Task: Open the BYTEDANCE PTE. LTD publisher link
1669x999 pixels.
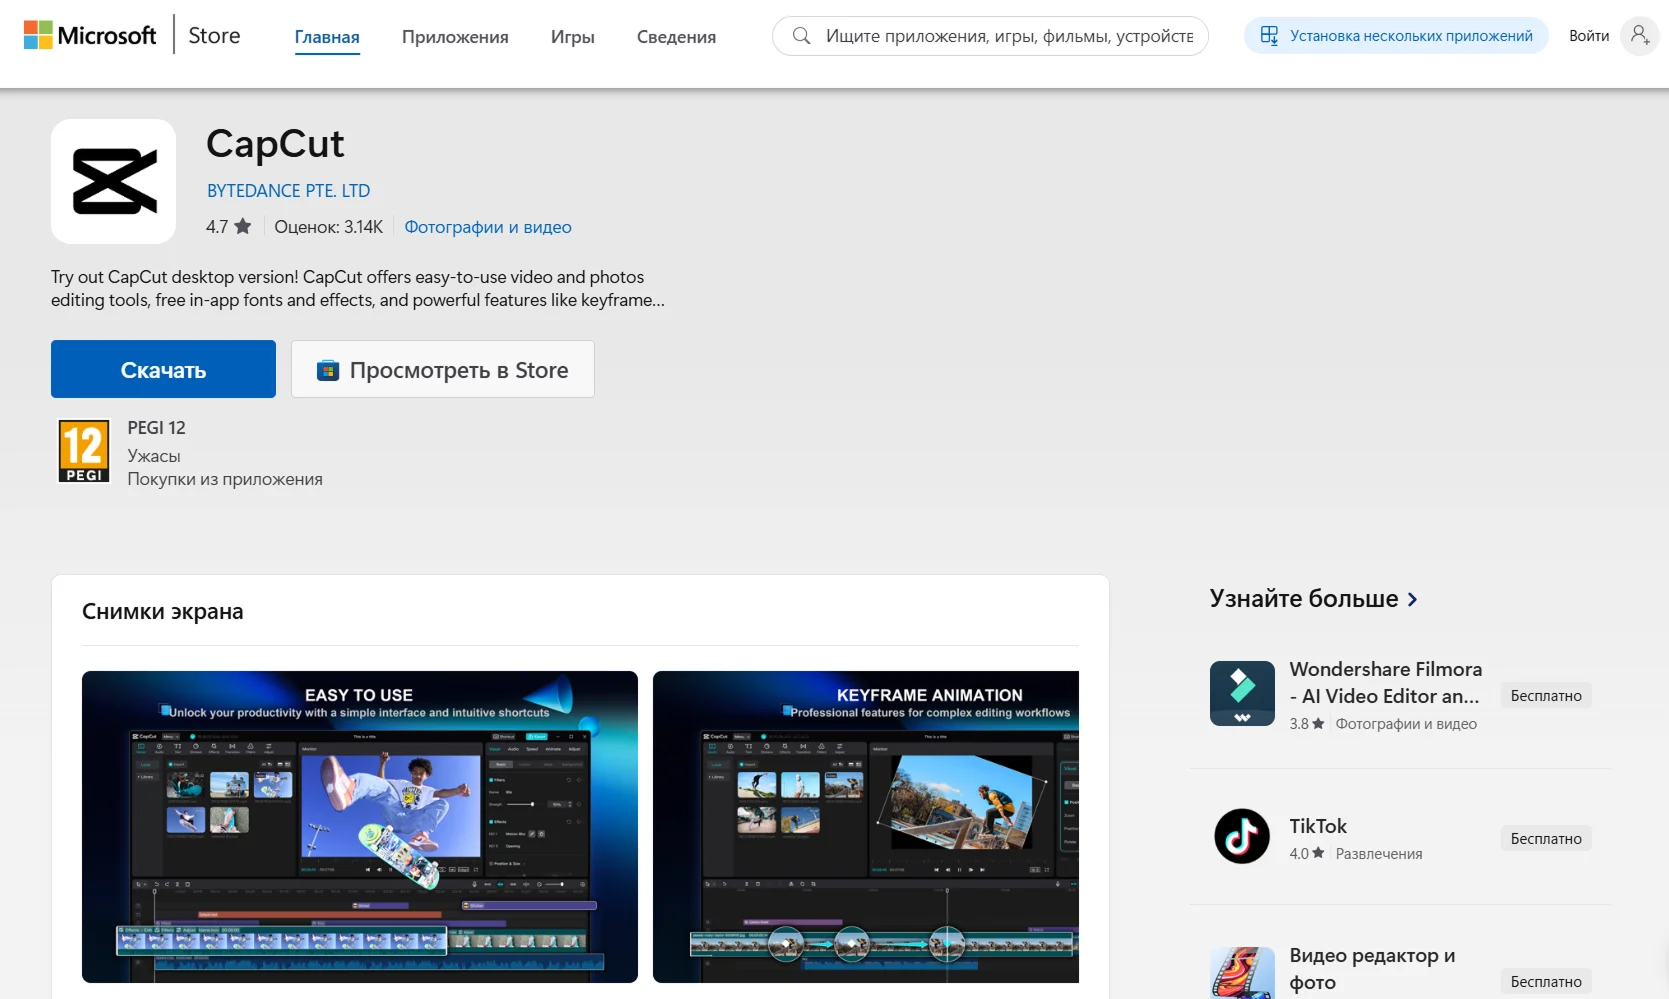Action: pos(288,190)
